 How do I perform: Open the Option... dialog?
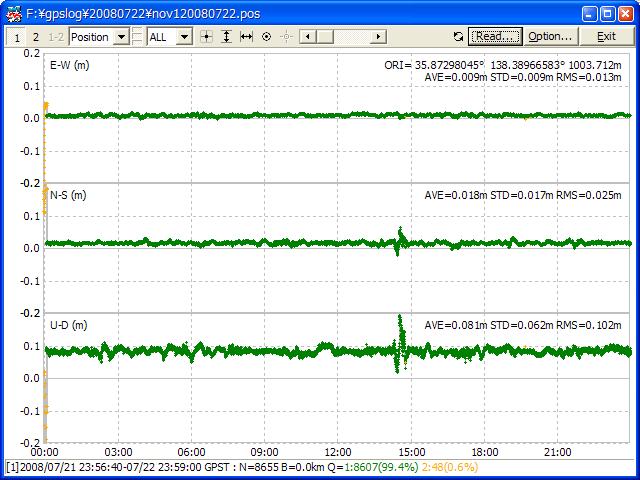[550, 37]
